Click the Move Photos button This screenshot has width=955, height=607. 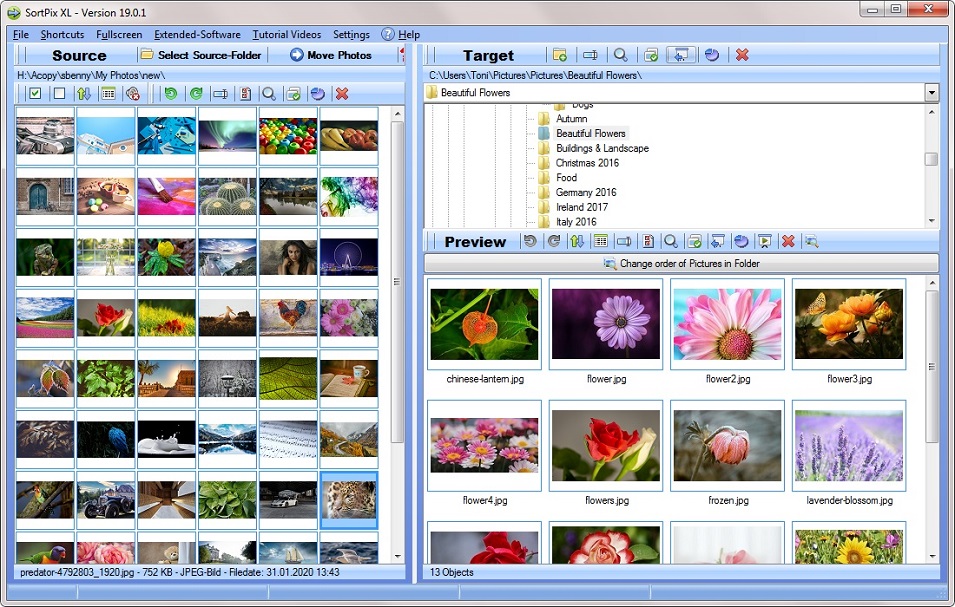pos(332,55)
